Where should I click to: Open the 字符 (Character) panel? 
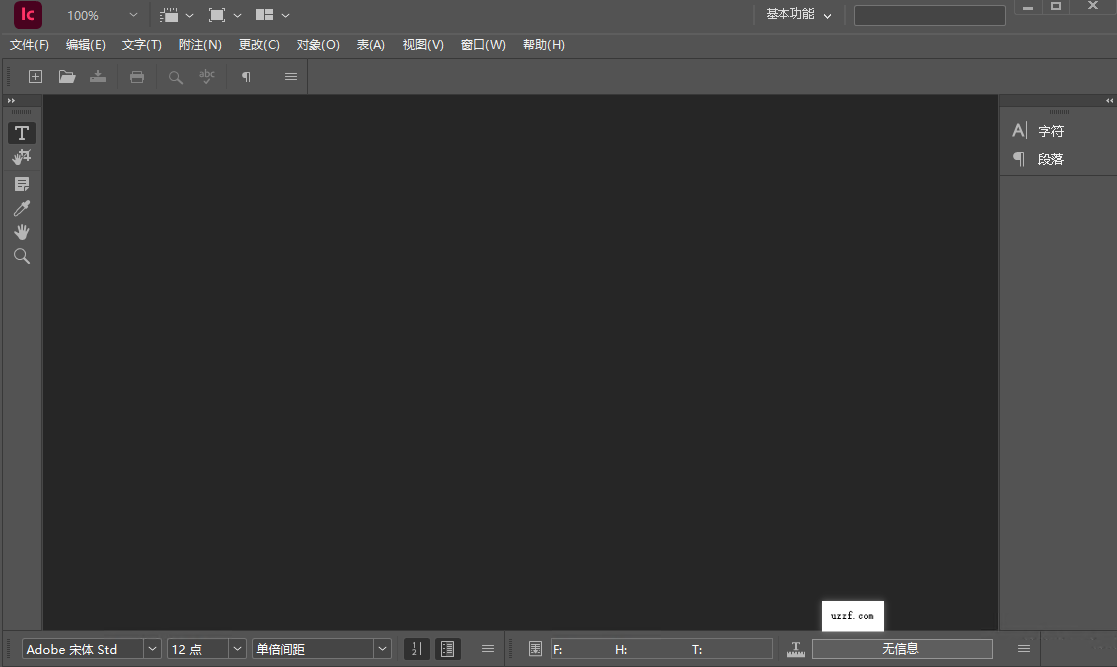click(x=1051, y=130)
